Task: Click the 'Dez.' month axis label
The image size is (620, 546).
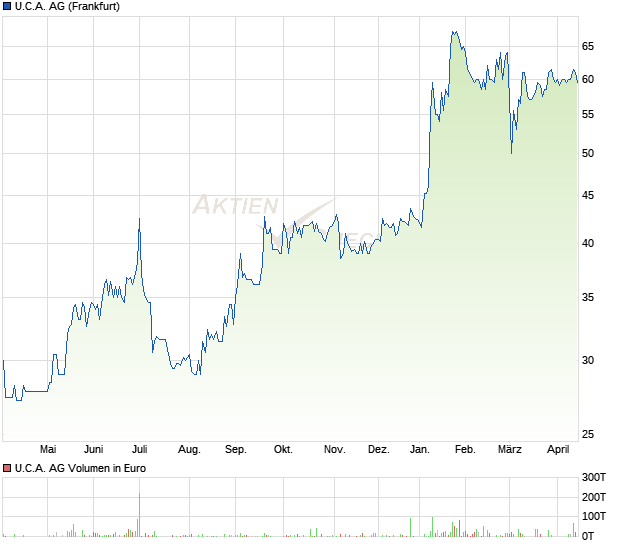Action: coord(379,450)
